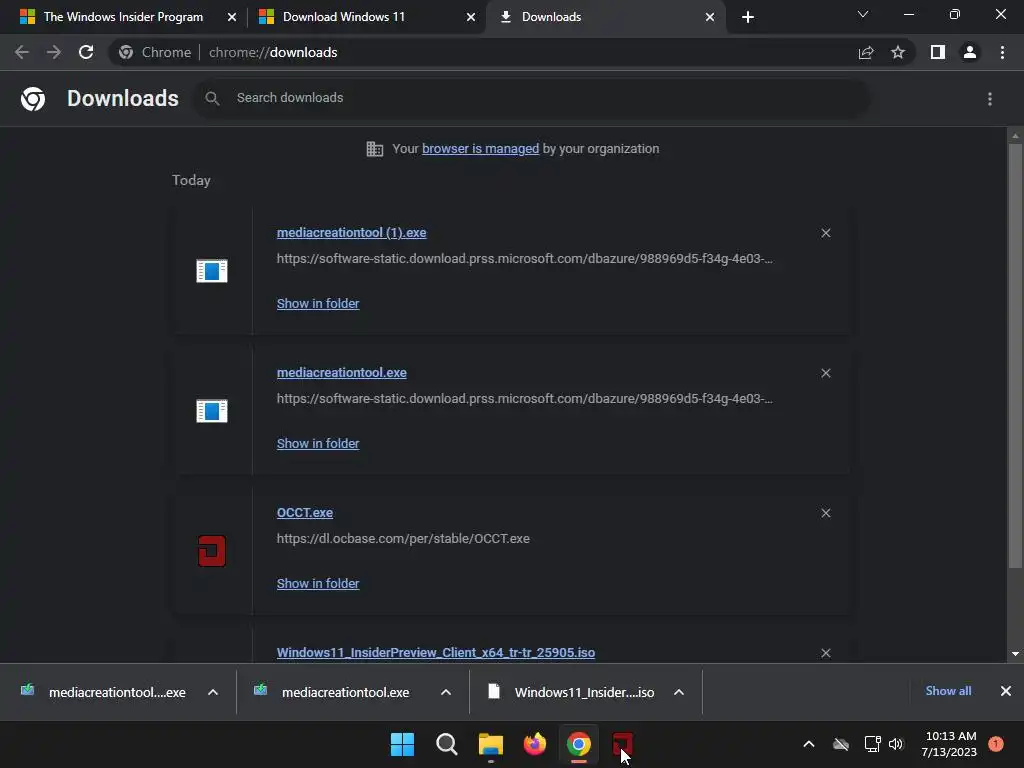Viewport: 1024px width, 768px height.
Task: Click the downloads page vertical scrollbar
Action: [1015, 356]
